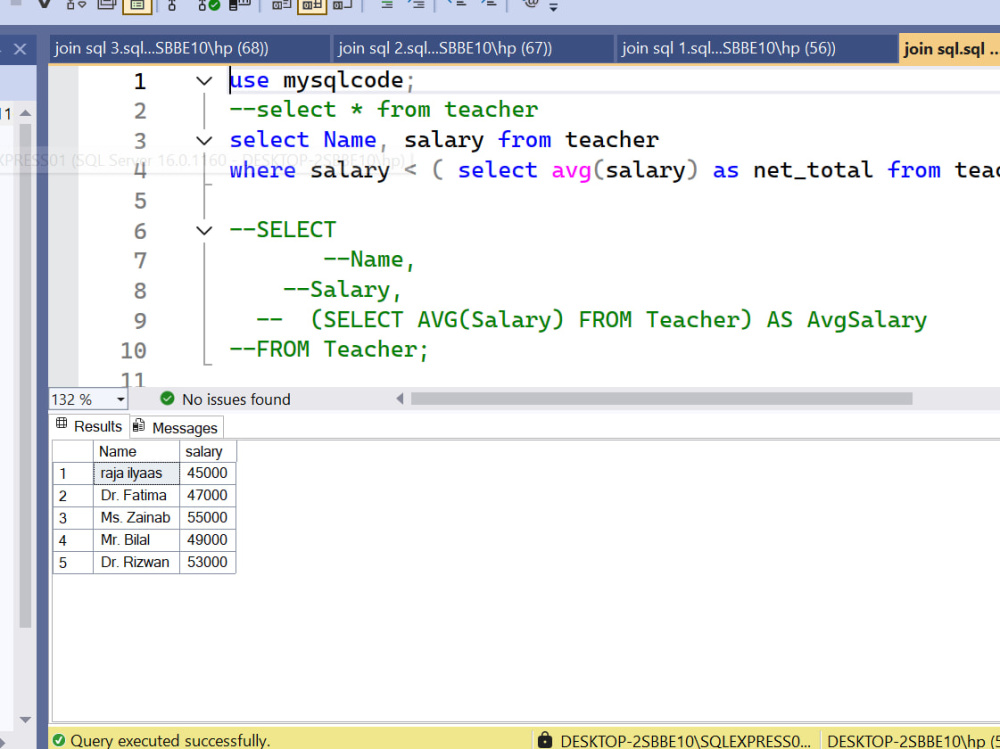Click the '--FROM Teacher;' comment line

329,350
